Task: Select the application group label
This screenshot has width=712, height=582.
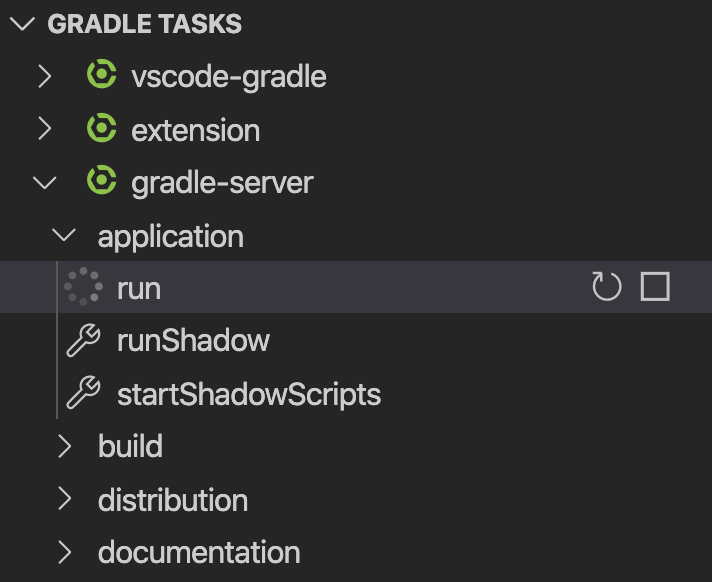Action: 171,237
